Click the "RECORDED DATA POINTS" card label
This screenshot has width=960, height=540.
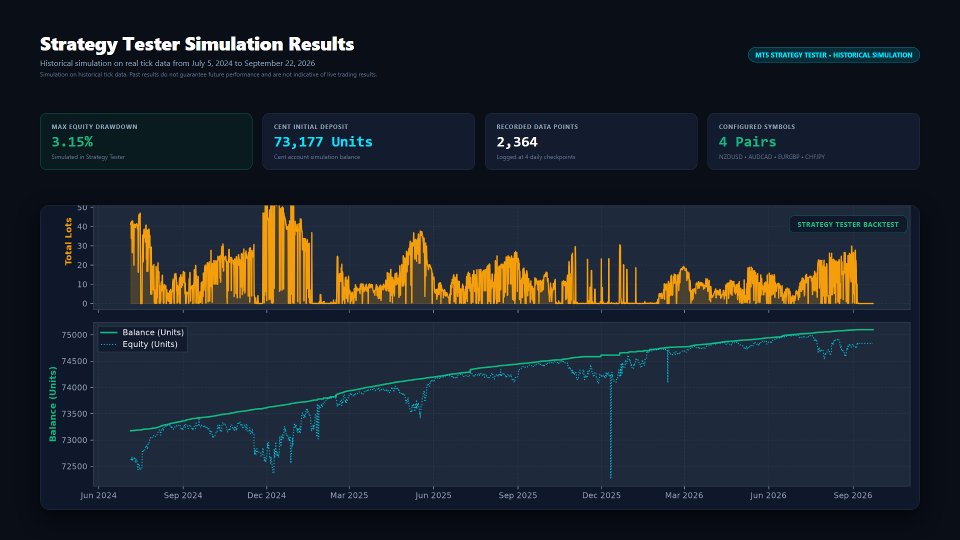tap(537, 127)
